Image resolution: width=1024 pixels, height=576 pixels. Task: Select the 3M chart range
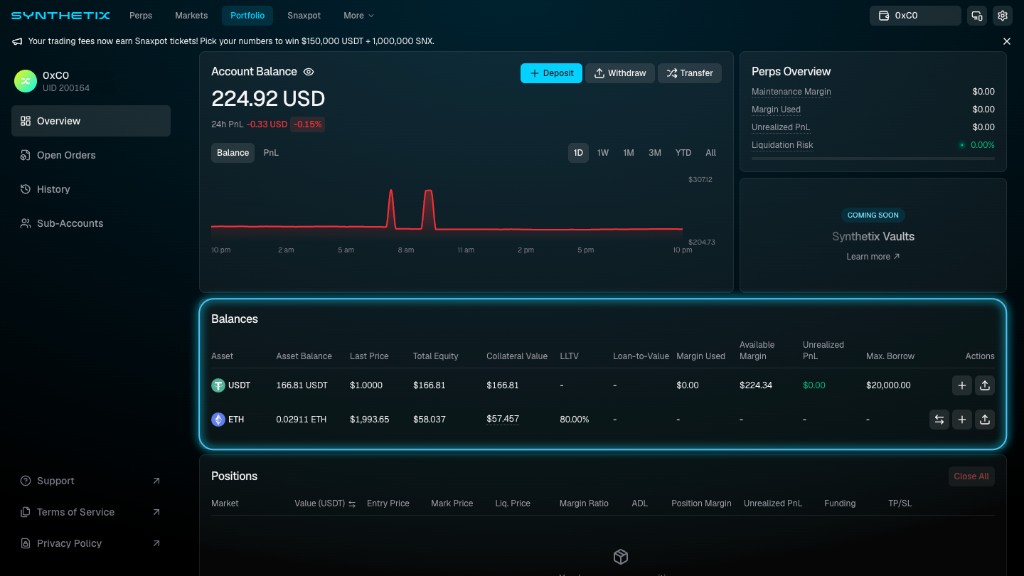tap(654, 153)
